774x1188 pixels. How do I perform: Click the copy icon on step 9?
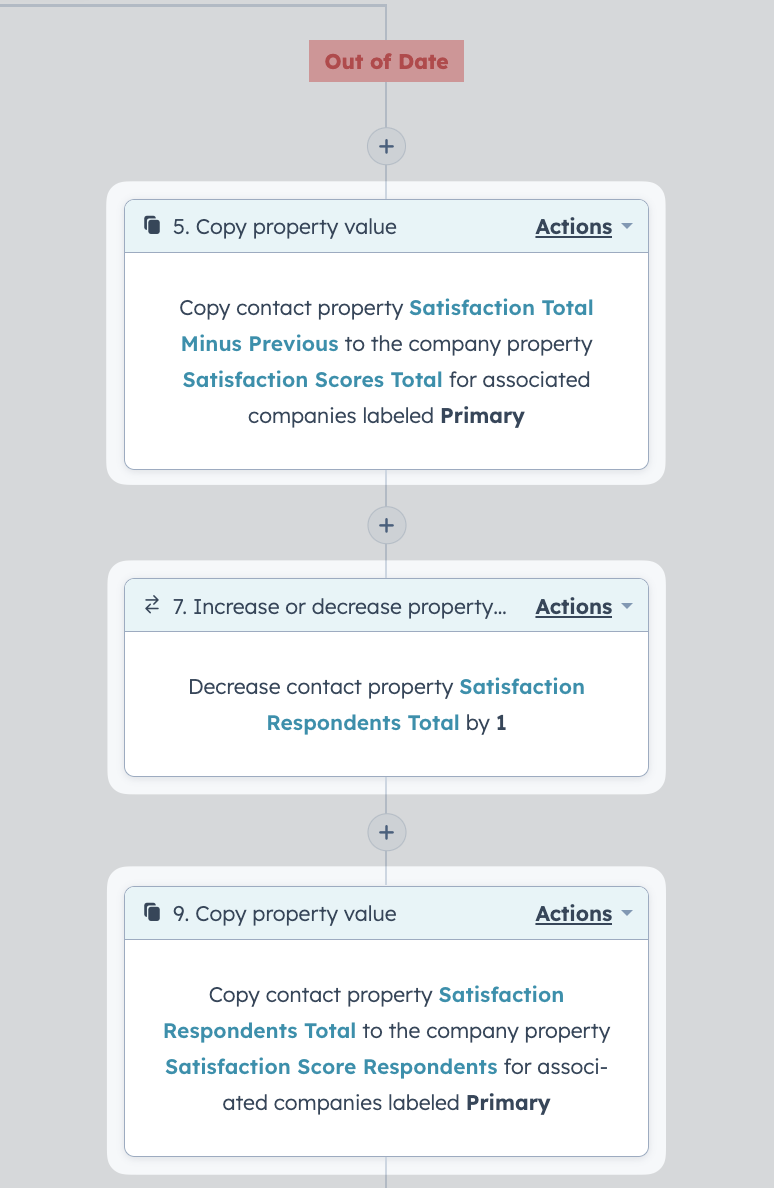tap(152, 911)
